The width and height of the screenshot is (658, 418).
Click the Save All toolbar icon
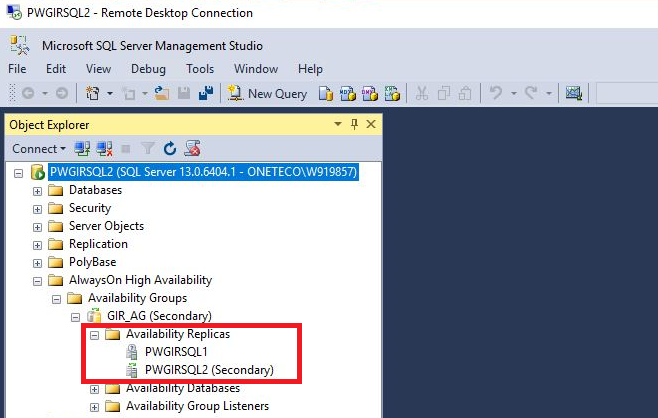coord(206,93)
